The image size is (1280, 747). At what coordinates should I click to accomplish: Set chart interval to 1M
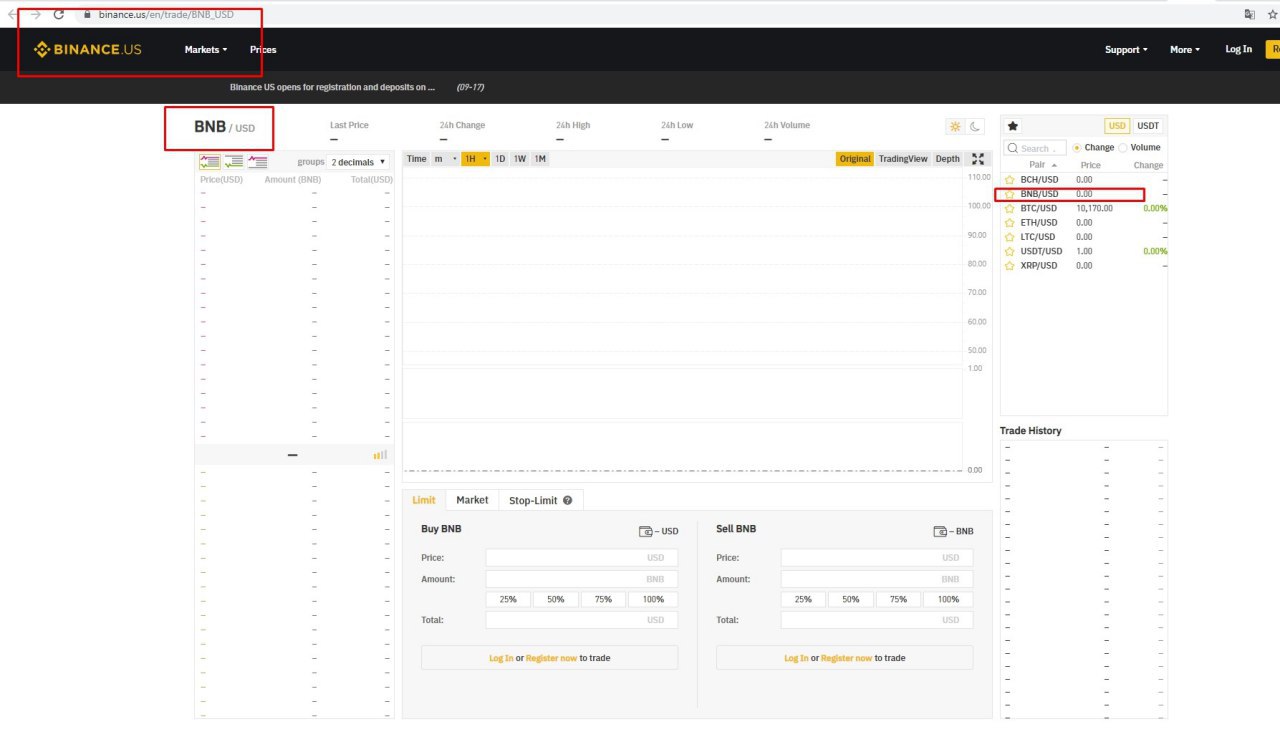pyautogui.click(x=540, y=159)
